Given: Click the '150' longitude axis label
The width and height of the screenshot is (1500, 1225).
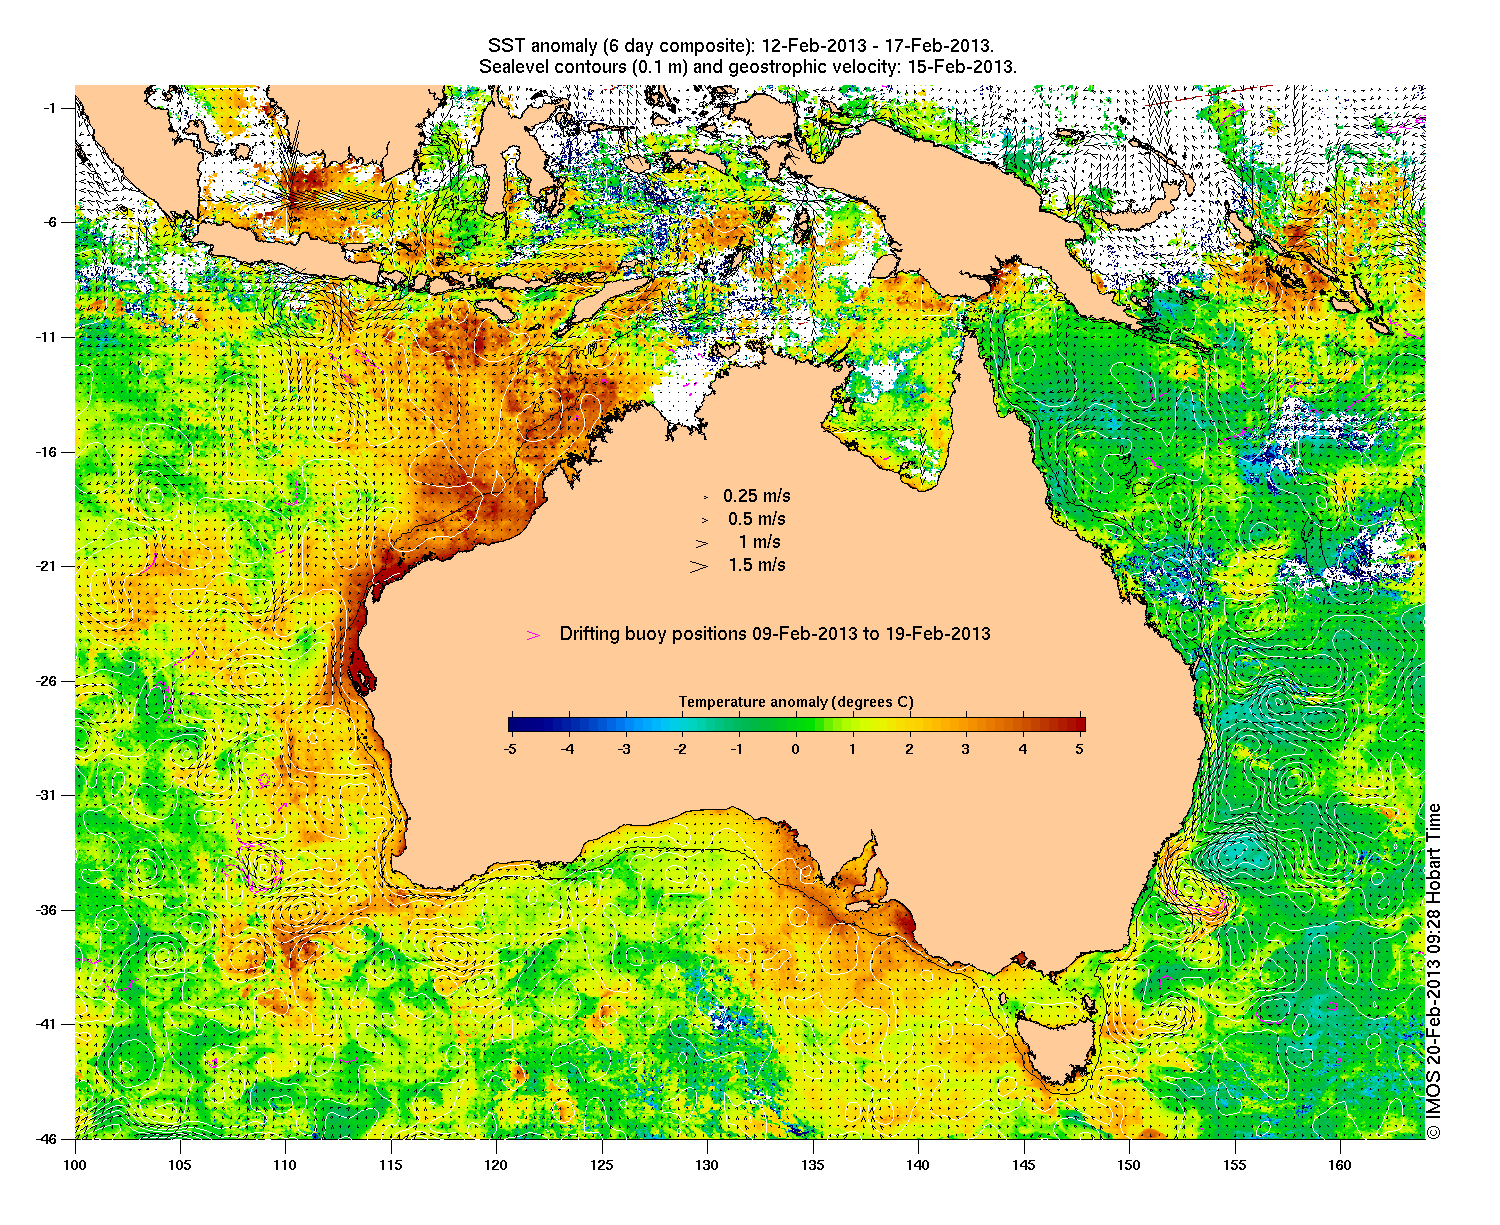Looking at the screenshot, I should point(1129,1165).
